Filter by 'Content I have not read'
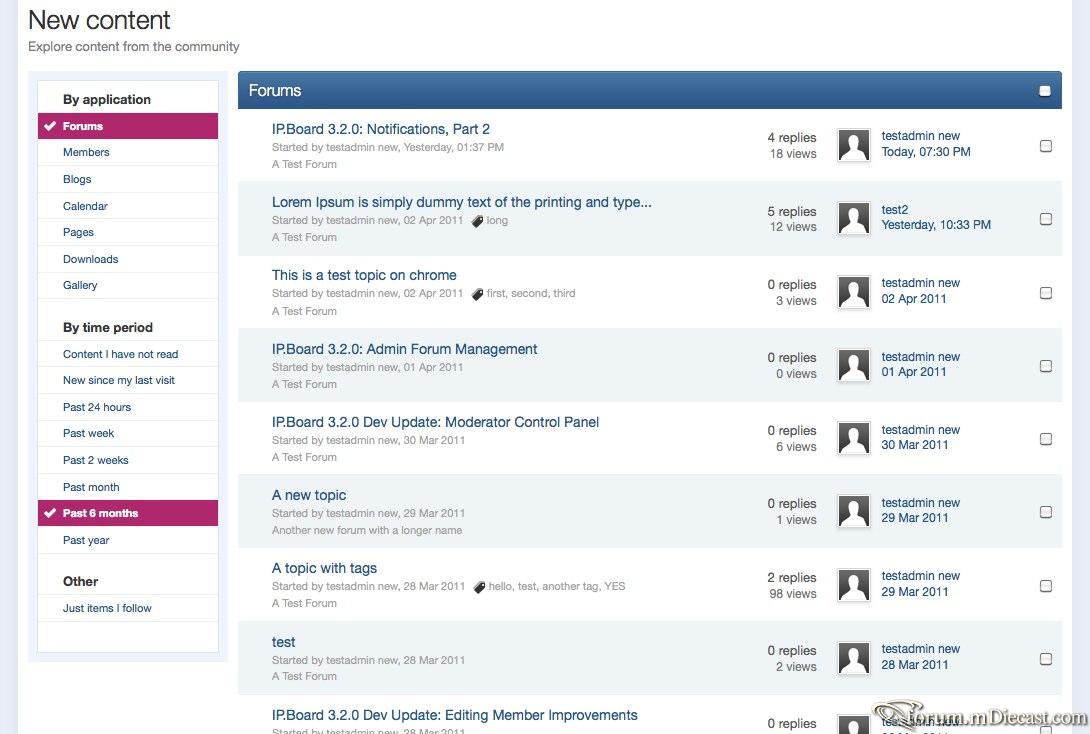 coord(128,354)
